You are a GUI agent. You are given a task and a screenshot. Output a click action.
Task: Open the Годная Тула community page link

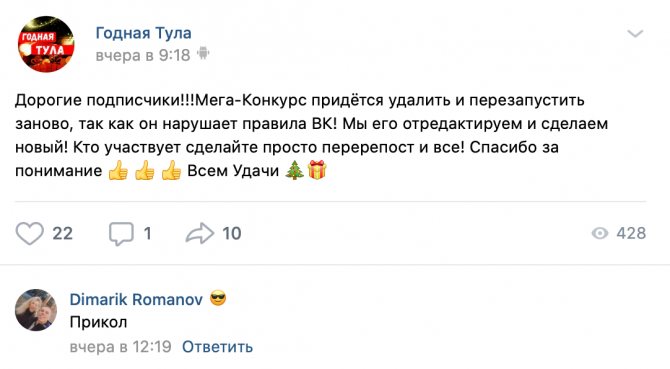144,33
